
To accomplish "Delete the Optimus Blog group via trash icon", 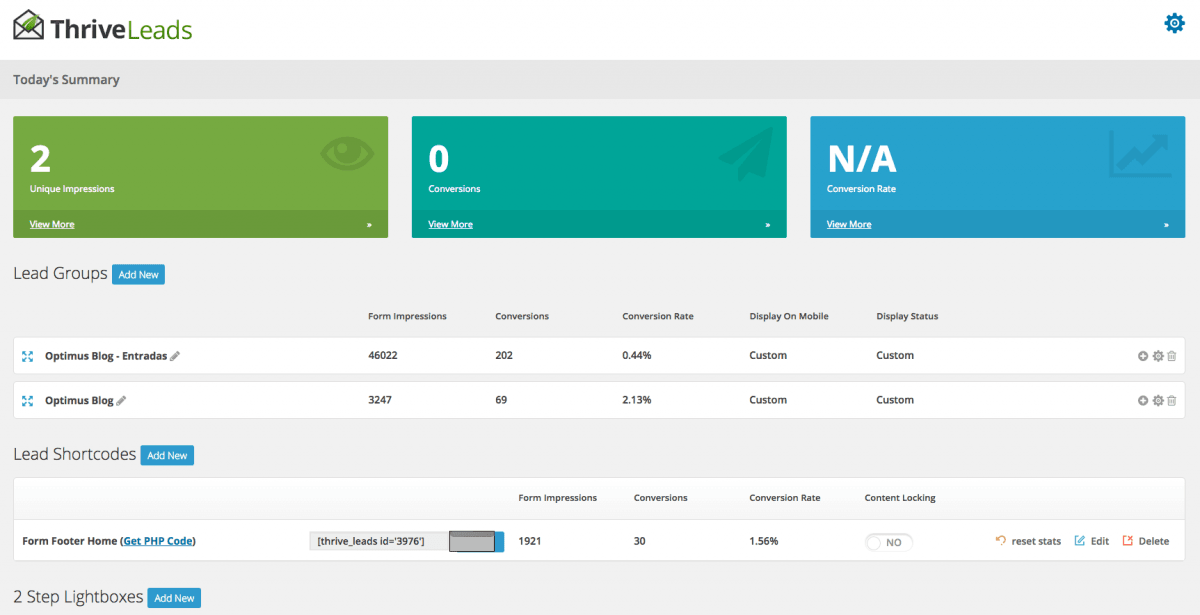I will 1172,400.
